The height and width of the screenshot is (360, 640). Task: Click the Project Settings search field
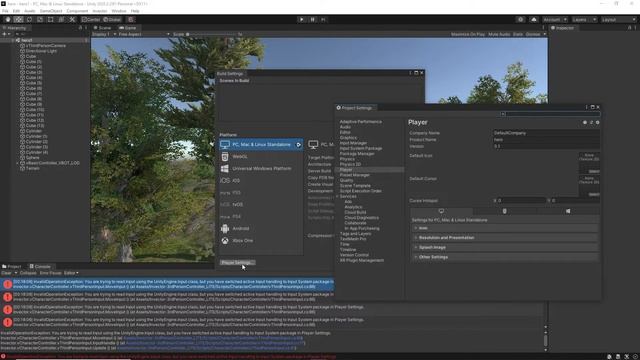[550, 114]
